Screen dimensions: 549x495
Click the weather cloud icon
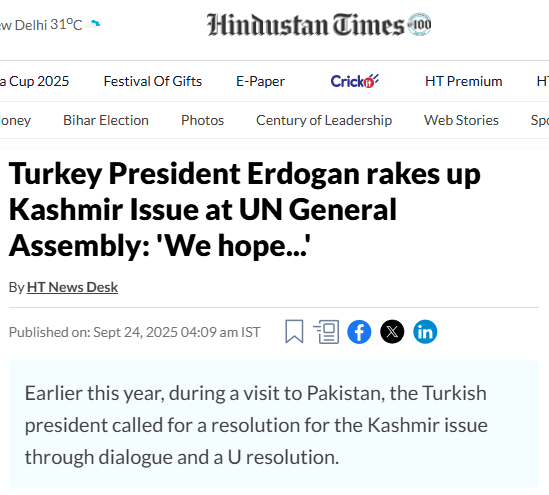tap(93, 24)
